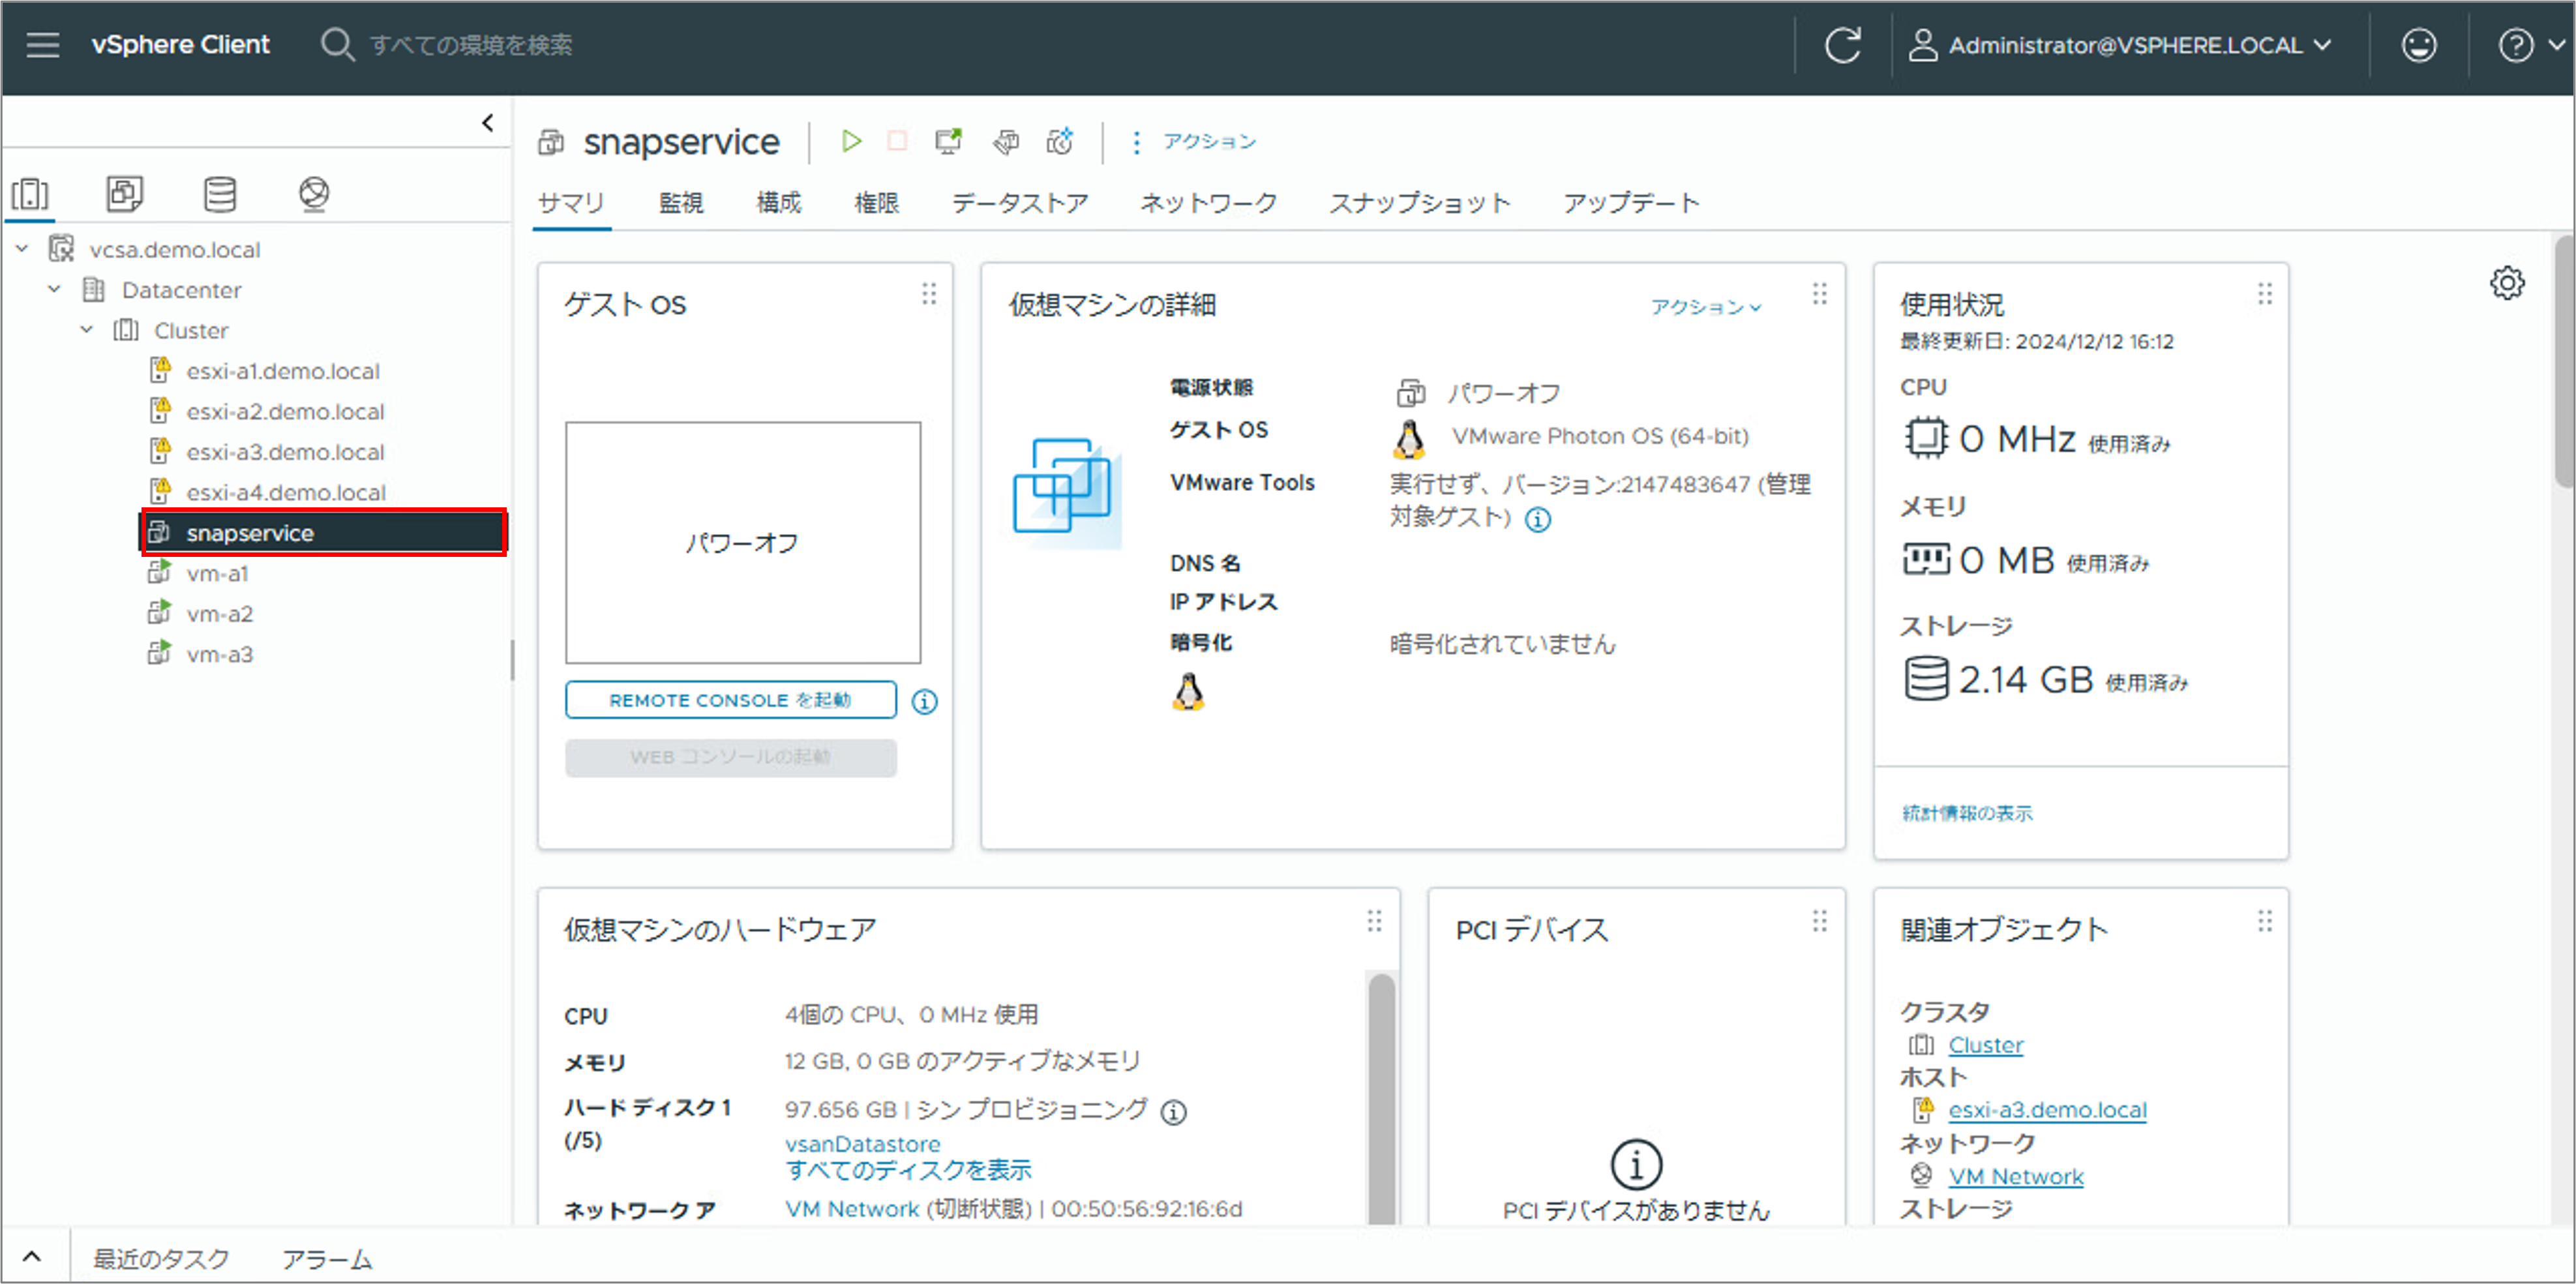
Task: Click the 使用状況 card drag handle
Action: (2265, 294)
